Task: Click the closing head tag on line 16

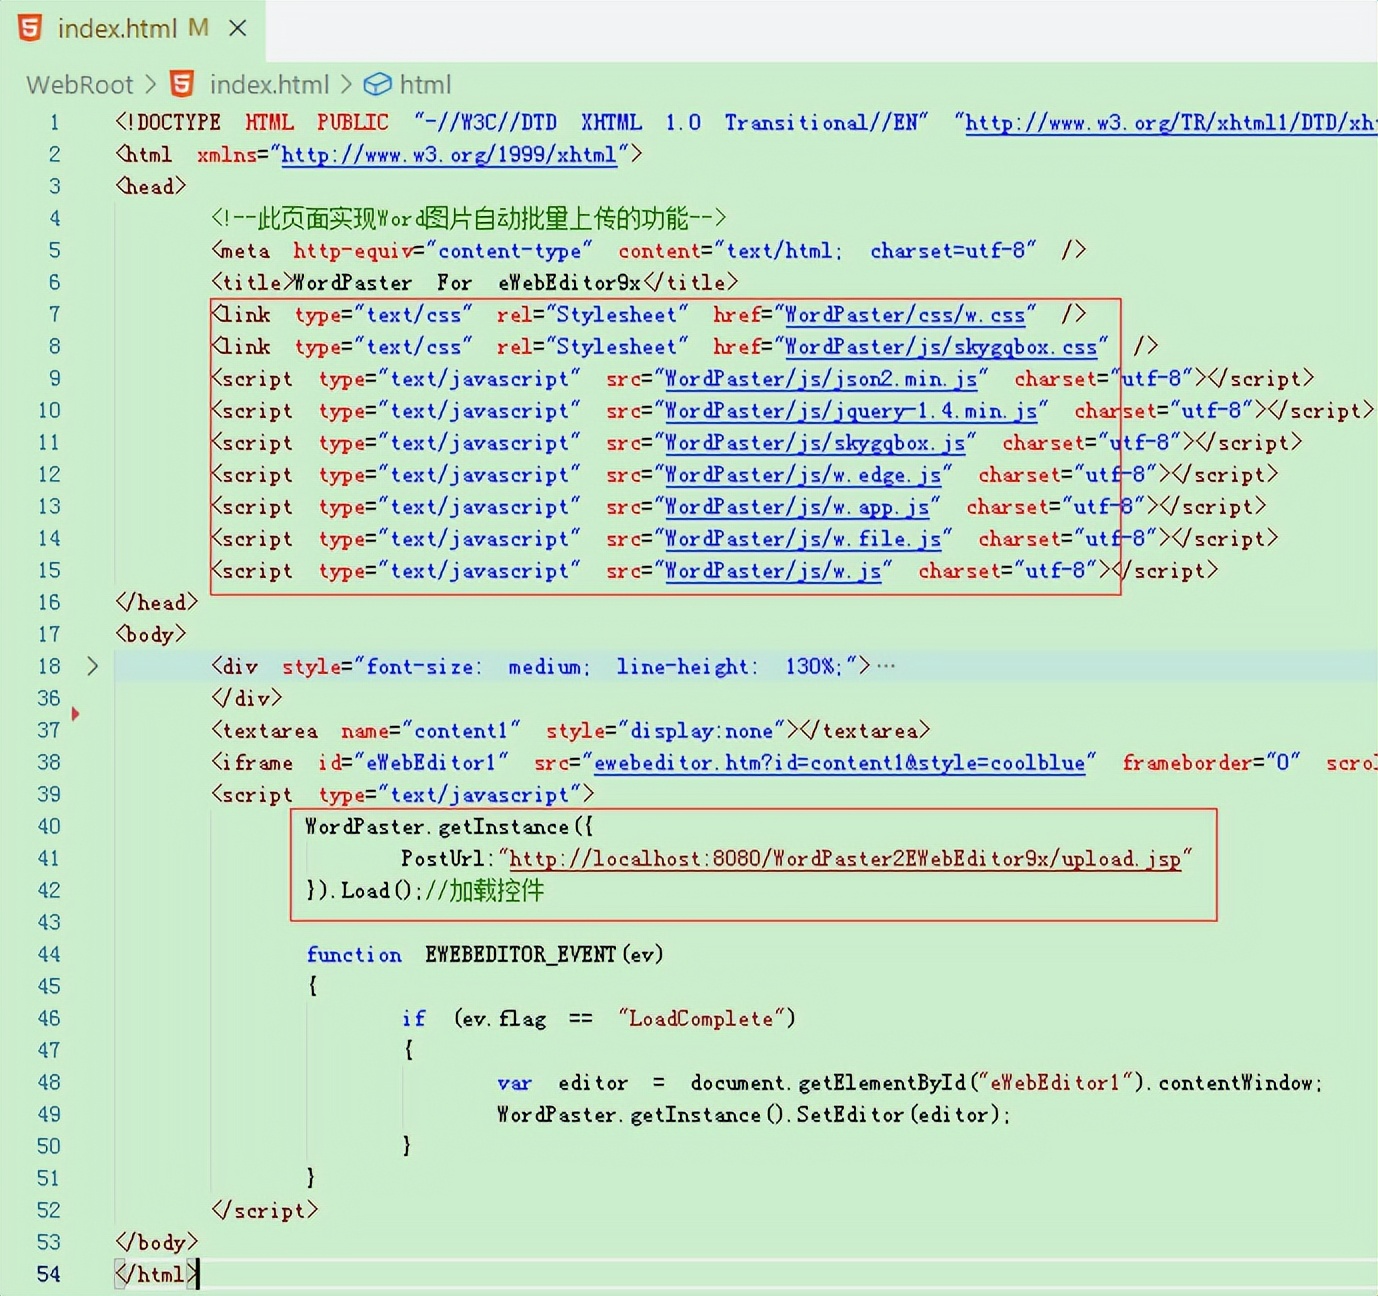Action: 157,603
